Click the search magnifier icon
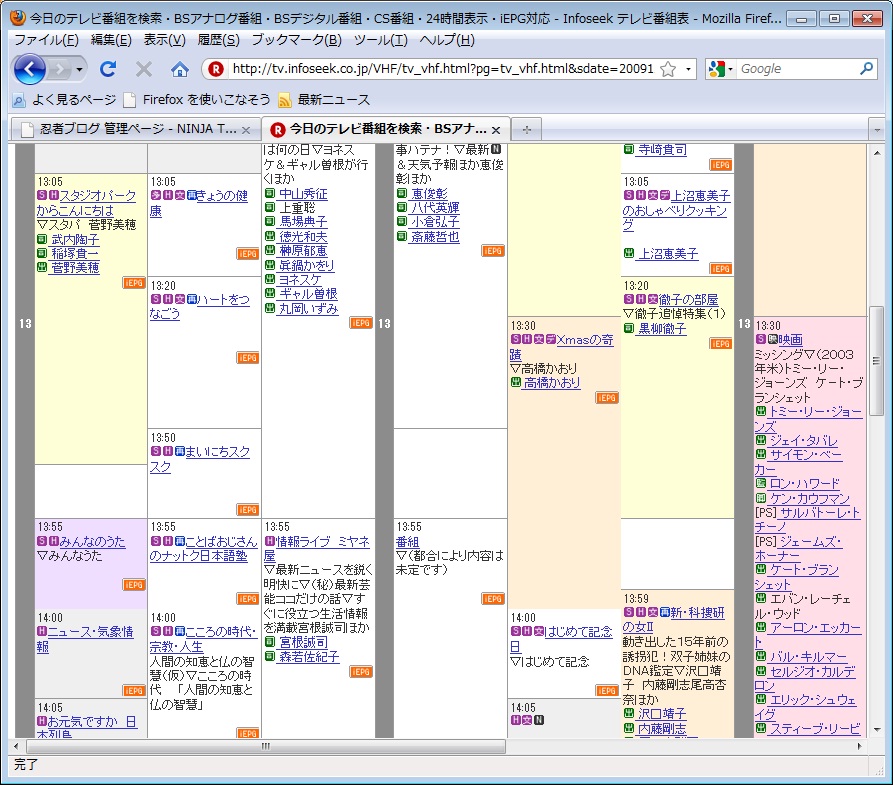 pos(866,68)
